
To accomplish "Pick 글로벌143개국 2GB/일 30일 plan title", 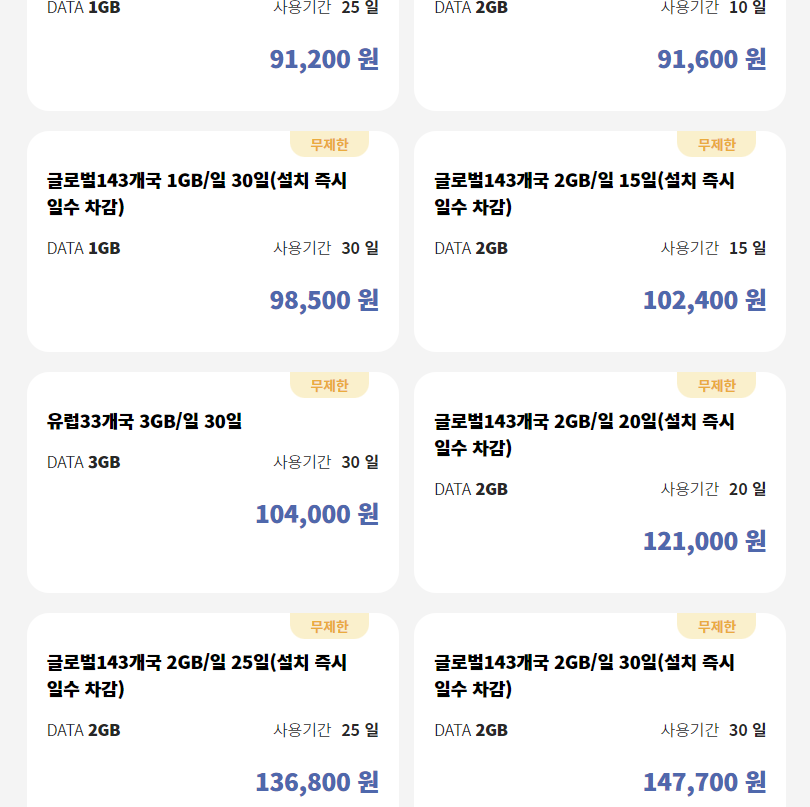I will coord(584,676).
